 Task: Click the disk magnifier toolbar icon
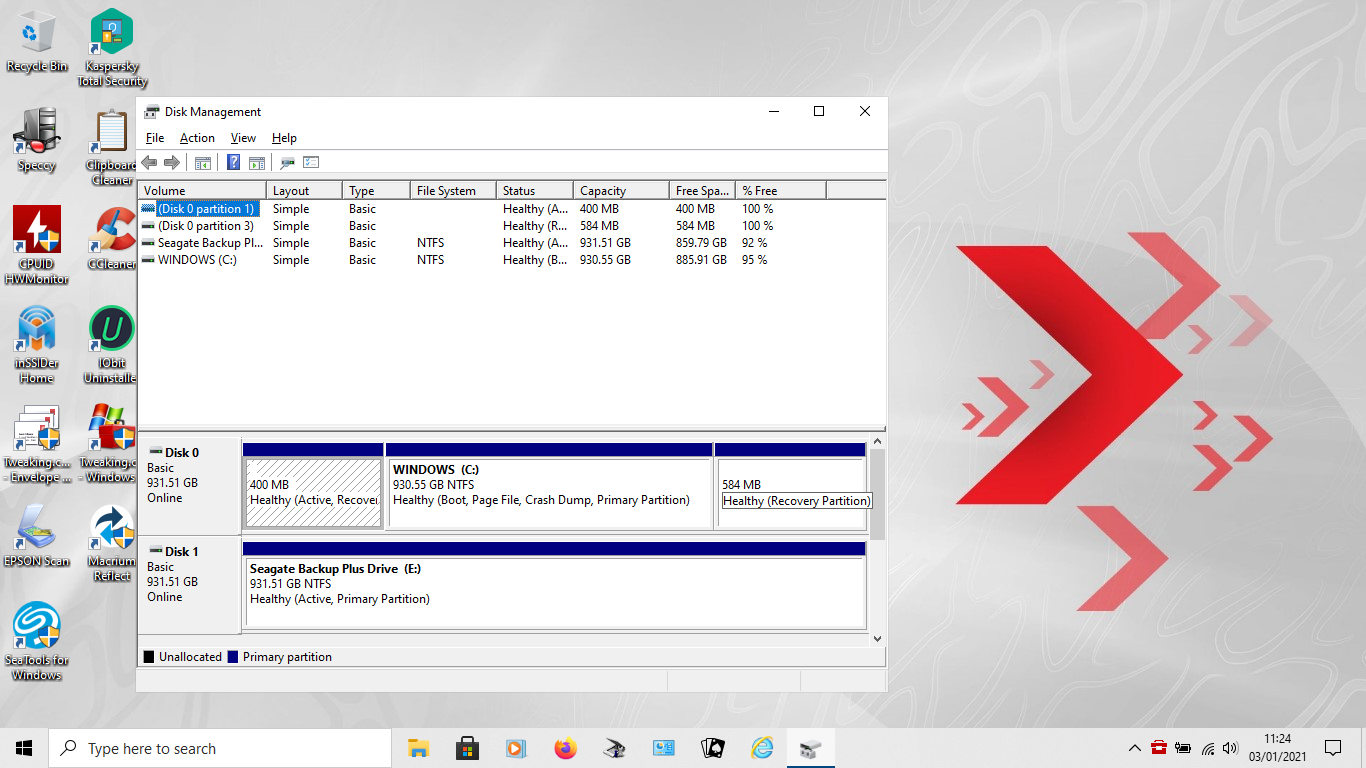[x=287, y=162]
